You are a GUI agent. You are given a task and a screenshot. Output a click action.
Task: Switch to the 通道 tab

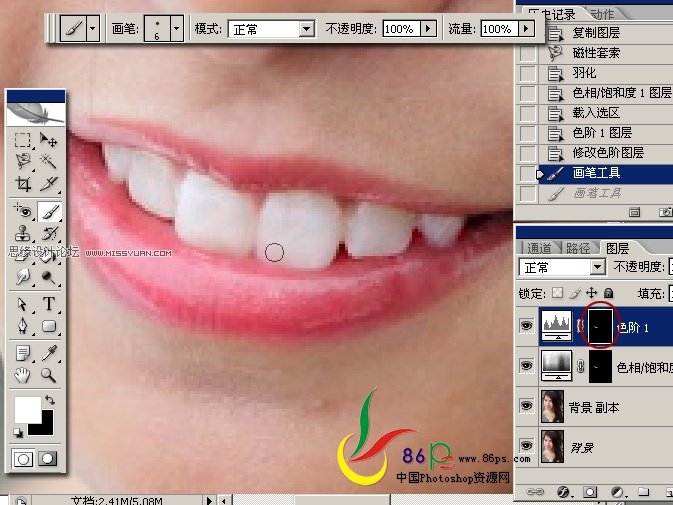(539, 248)
